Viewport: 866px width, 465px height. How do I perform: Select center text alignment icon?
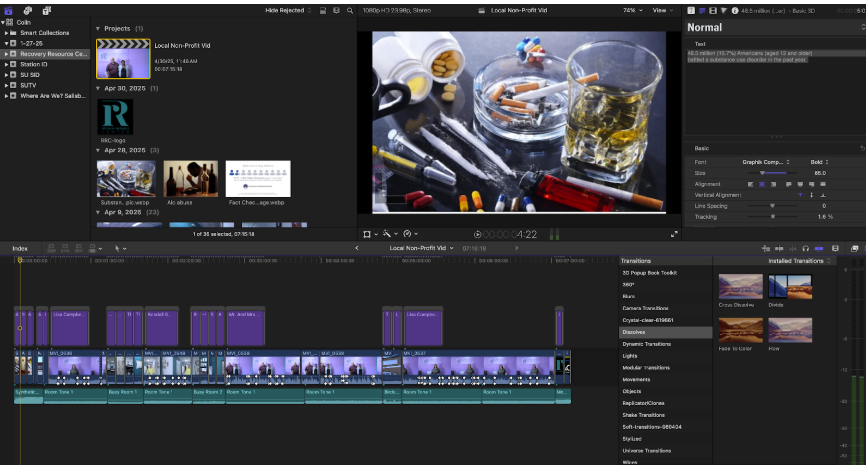pos(762,184)
